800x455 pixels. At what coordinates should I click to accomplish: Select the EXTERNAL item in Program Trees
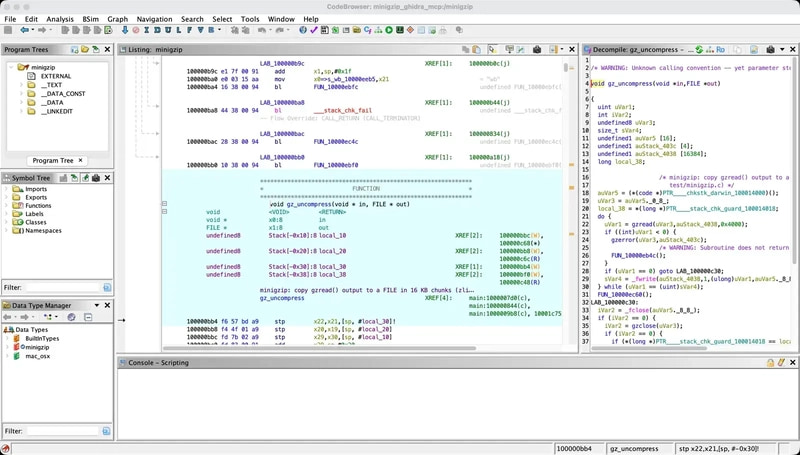[56, 76]
